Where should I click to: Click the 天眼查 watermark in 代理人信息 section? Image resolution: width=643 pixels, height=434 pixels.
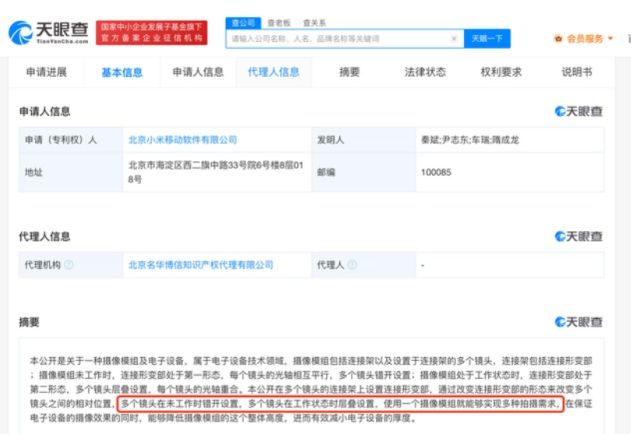click(579, 236)
